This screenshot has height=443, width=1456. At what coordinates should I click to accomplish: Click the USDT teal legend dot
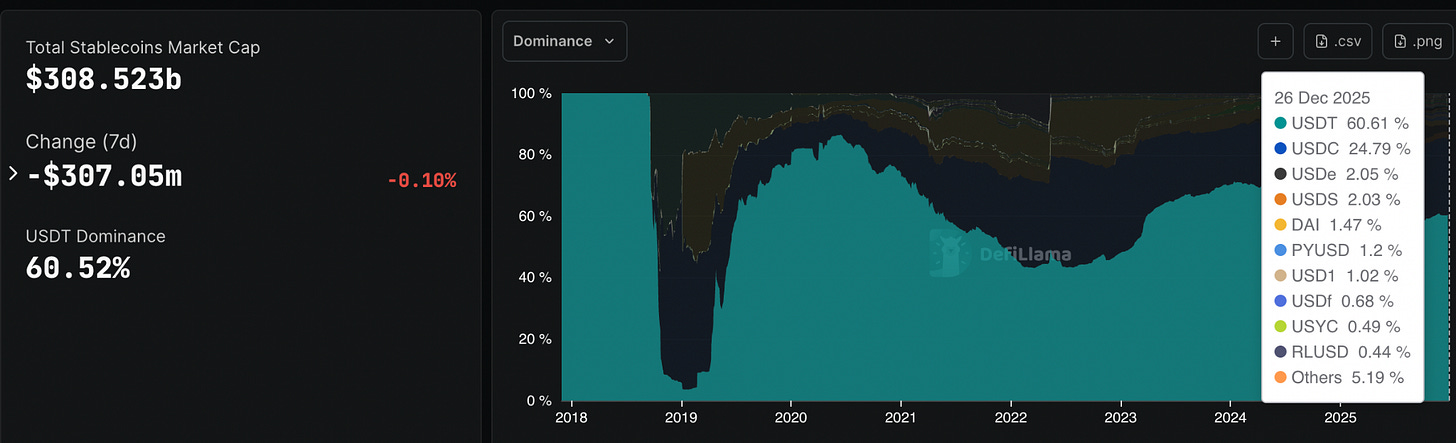click(1281, 124)
